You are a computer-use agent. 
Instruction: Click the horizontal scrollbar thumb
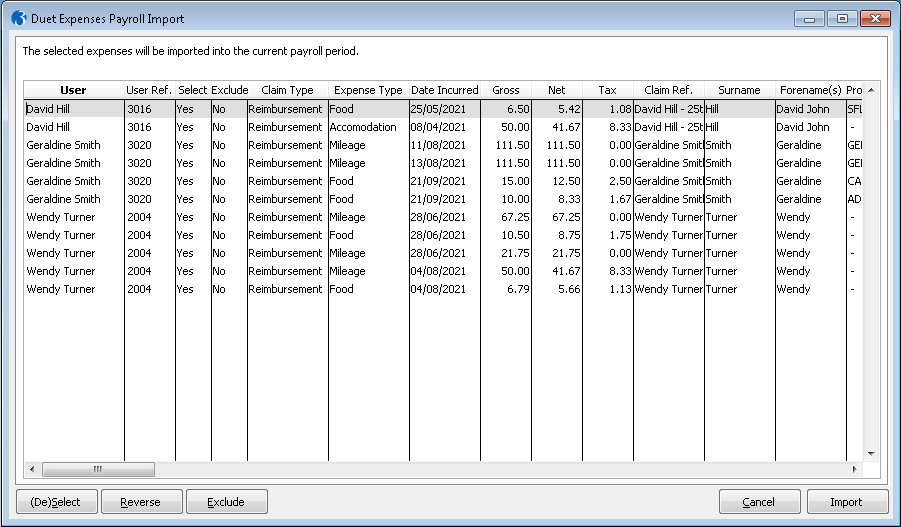[x=98, y=470]
